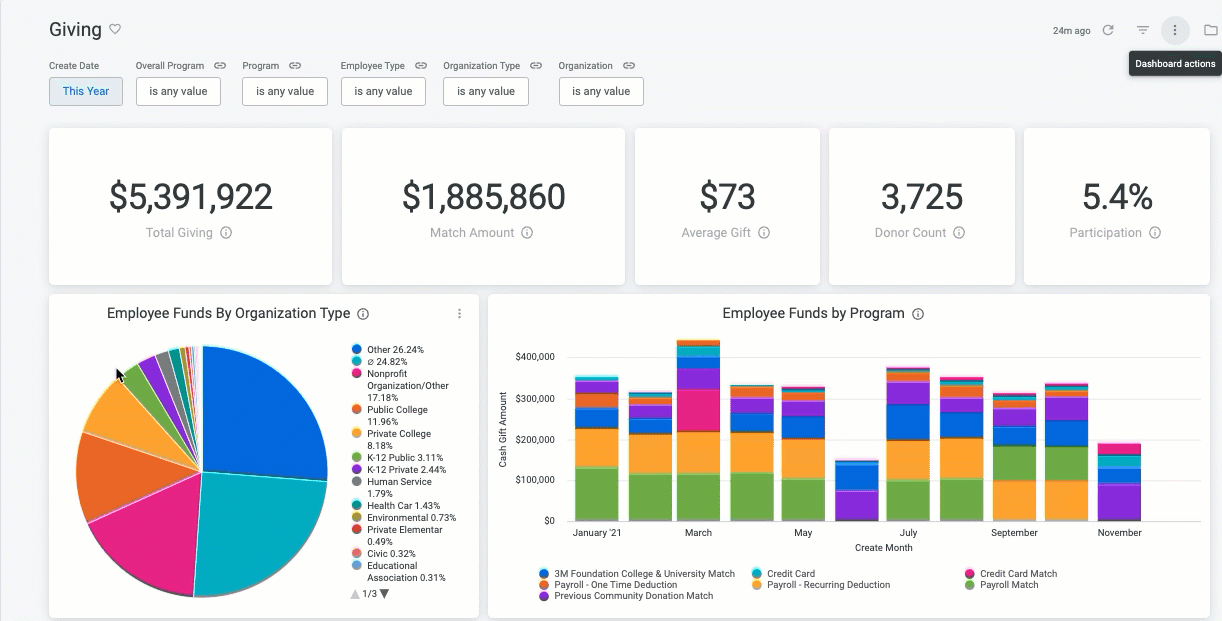Click link icon beside Employee Type filter

coord(421,66)
